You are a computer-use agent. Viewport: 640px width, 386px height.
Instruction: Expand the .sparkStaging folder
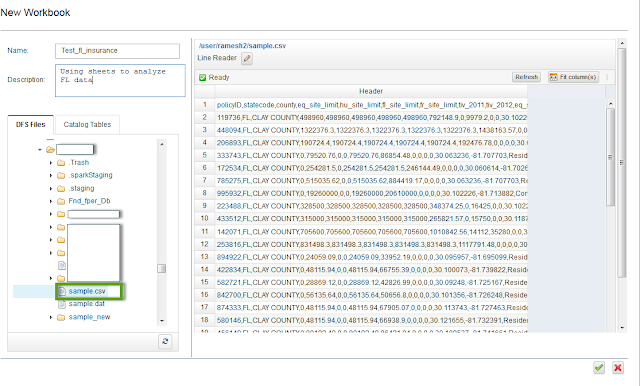(x=51, y=175)
